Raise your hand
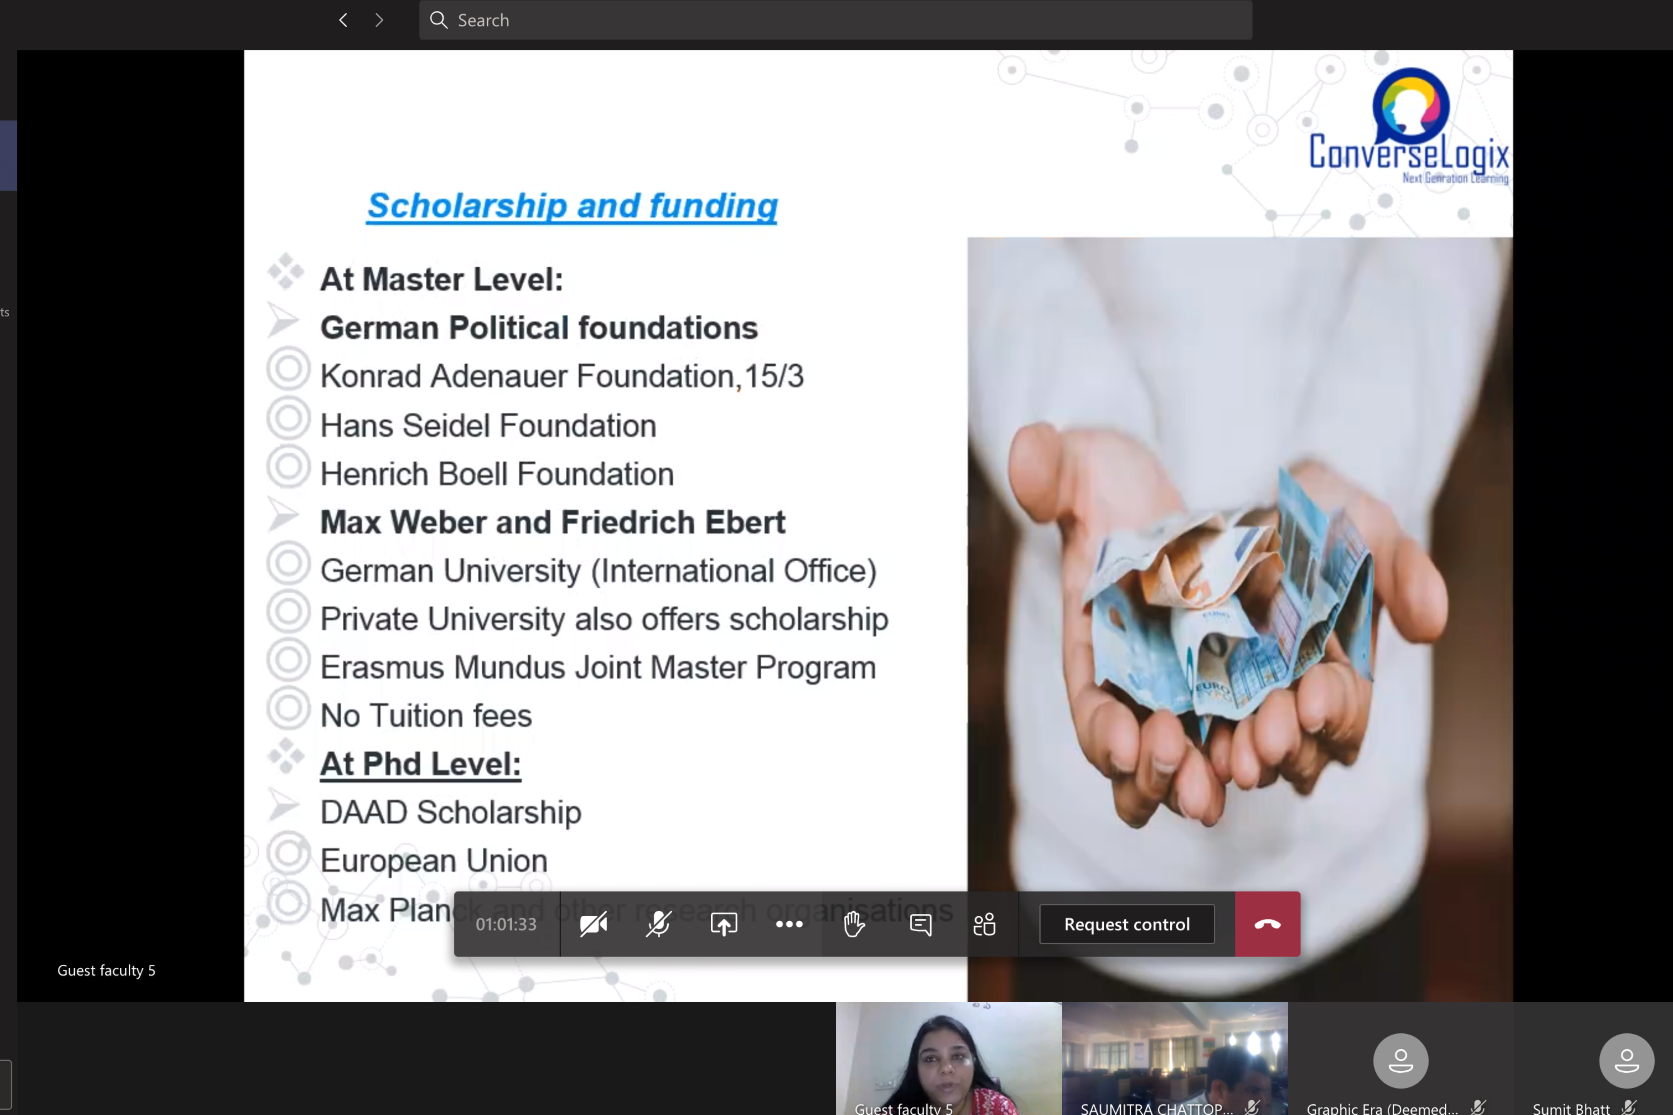The height and width of the screenshot is (1115, 1673). tap(854, 924)
